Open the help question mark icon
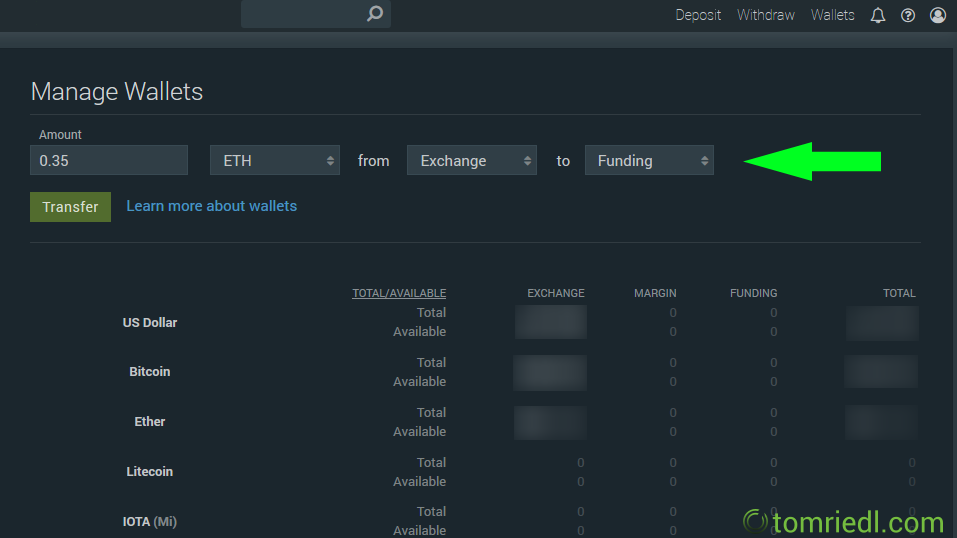 [x=908, y=15]
